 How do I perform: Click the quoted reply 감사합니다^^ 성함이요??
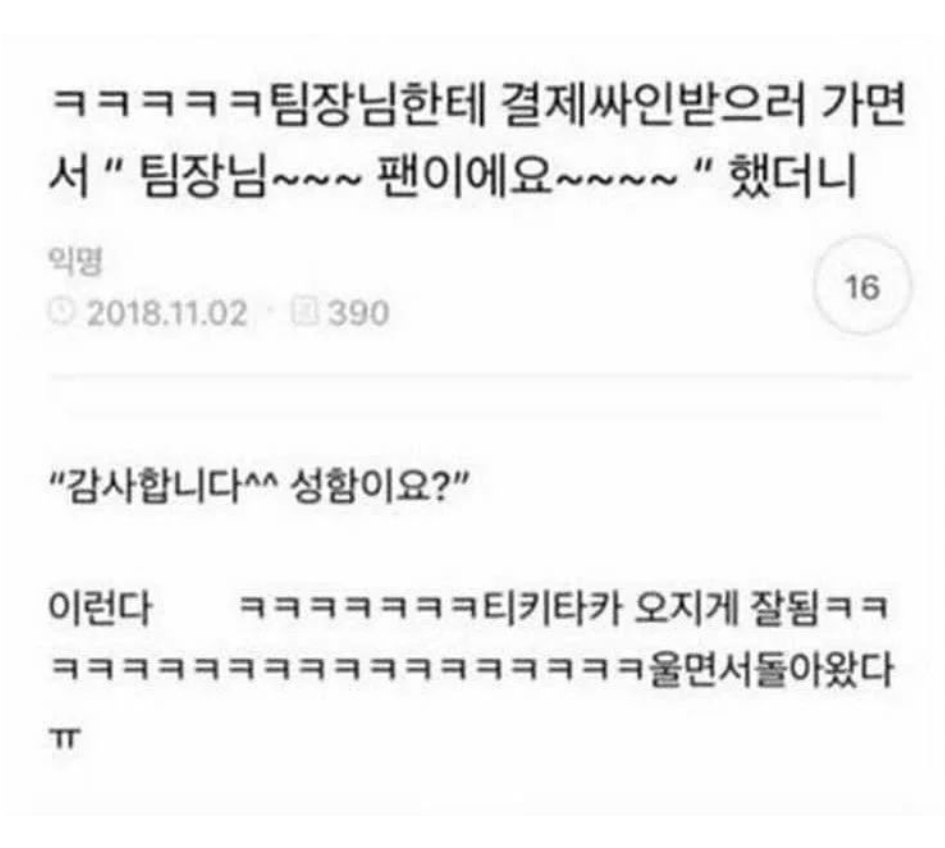(258, 486)
